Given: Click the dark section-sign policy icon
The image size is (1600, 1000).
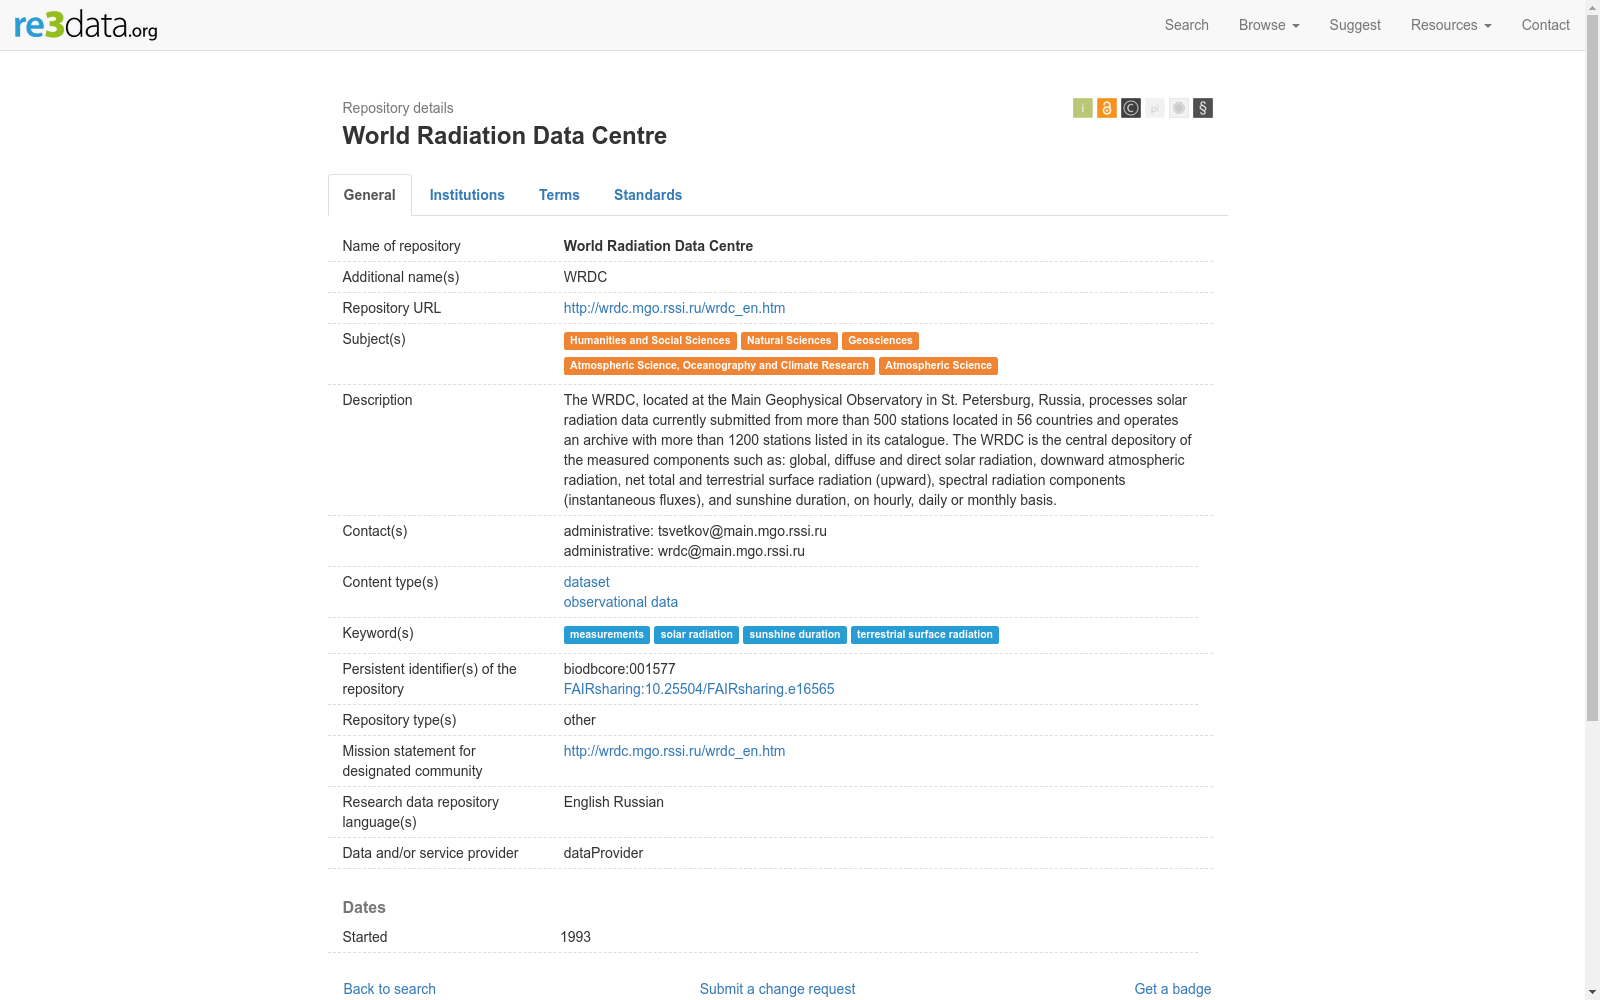Looking at the screenshot, I should [1202, 108].
